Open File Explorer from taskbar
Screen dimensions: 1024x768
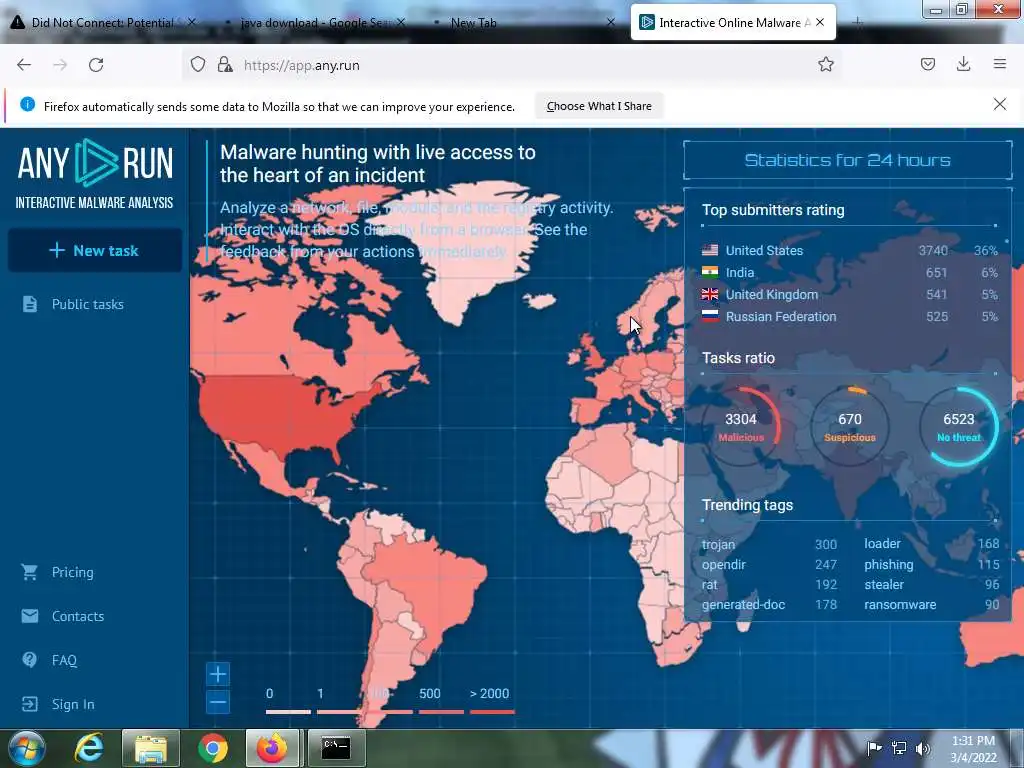pyautogui.click(x=151, y=748)
